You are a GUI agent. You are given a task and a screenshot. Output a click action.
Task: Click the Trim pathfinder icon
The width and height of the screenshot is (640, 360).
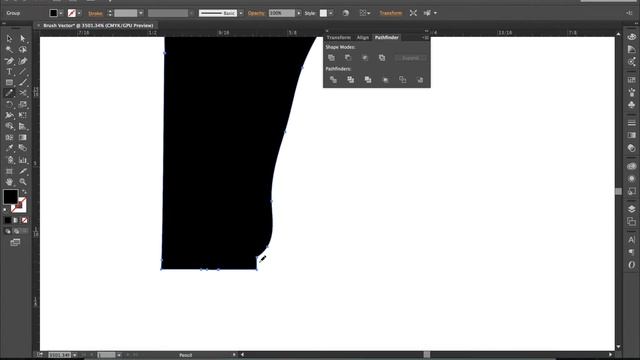[350, 80]
